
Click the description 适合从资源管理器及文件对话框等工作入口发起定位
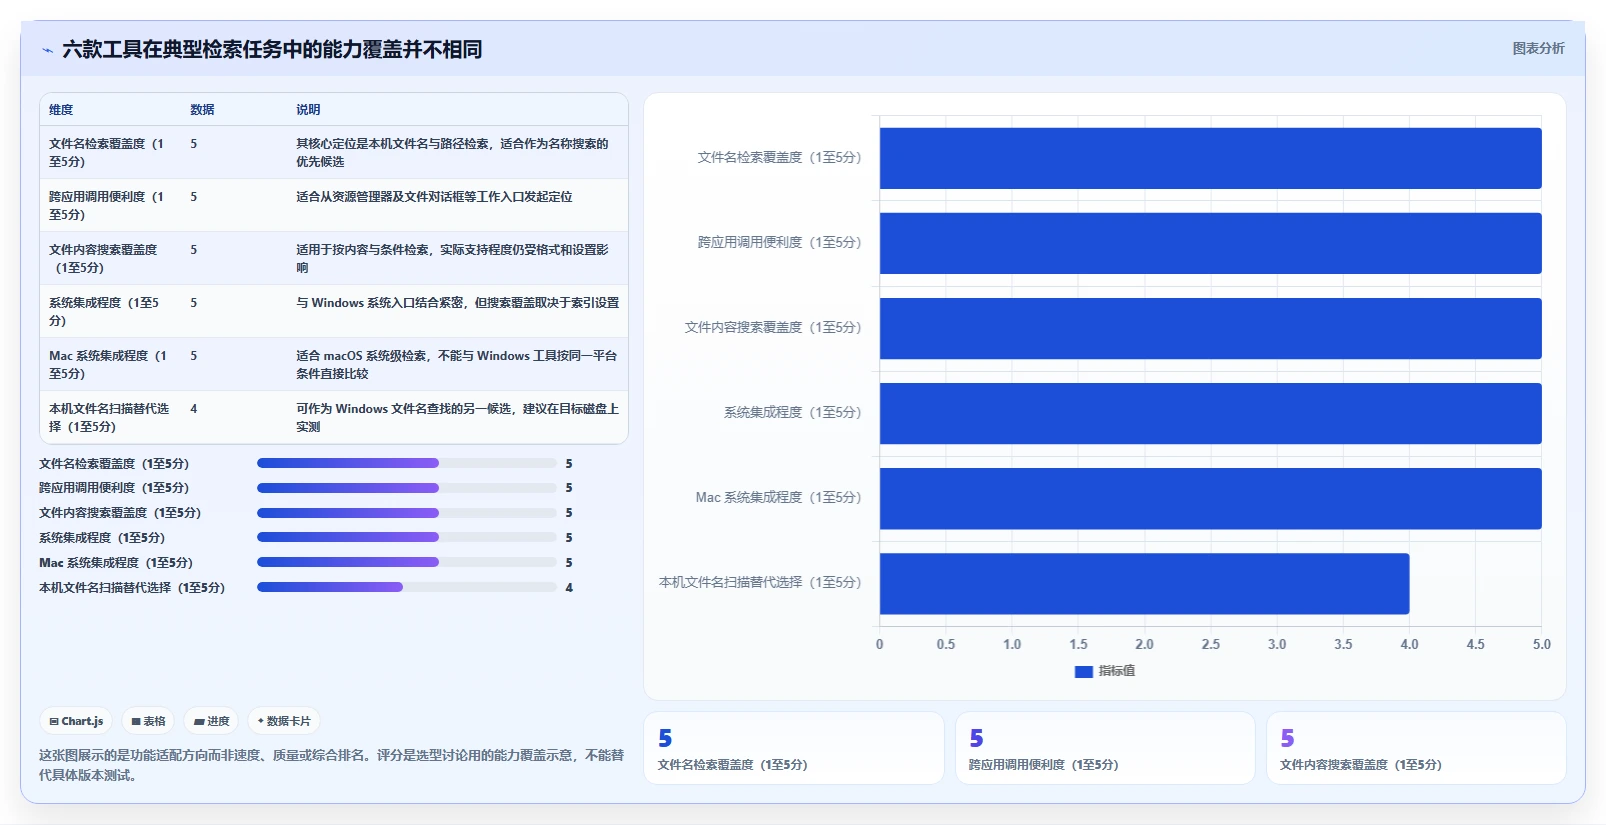click(x=434, y=197)
